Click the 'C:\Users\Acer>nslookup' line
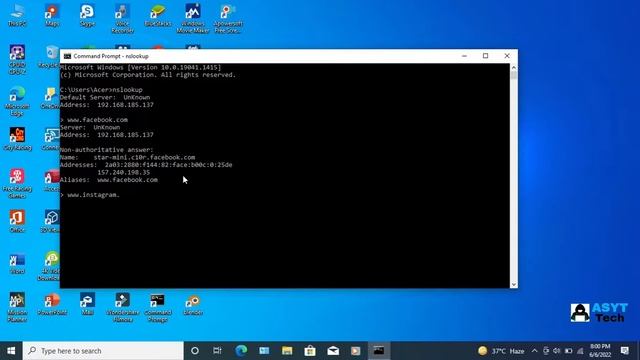The image size is (640, 360). 101,90
